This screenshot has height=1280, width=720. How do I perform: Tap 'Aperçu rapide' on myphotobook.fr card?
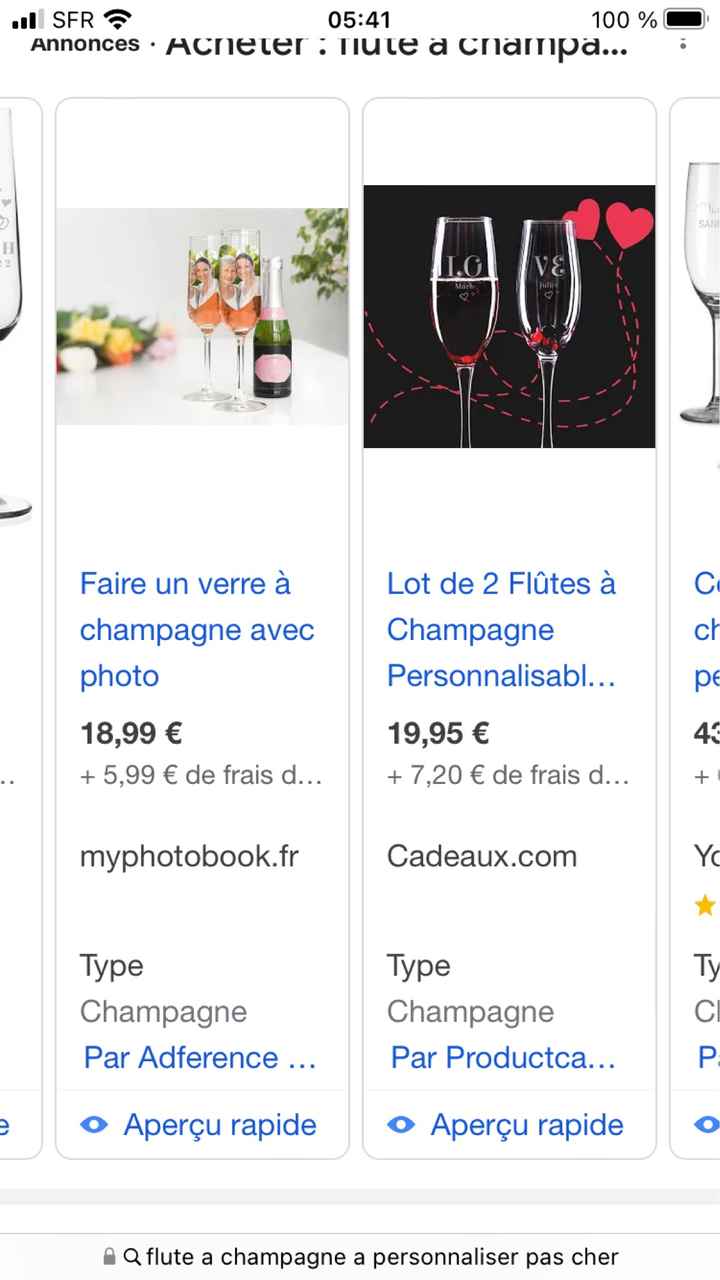coord(220,1125)
